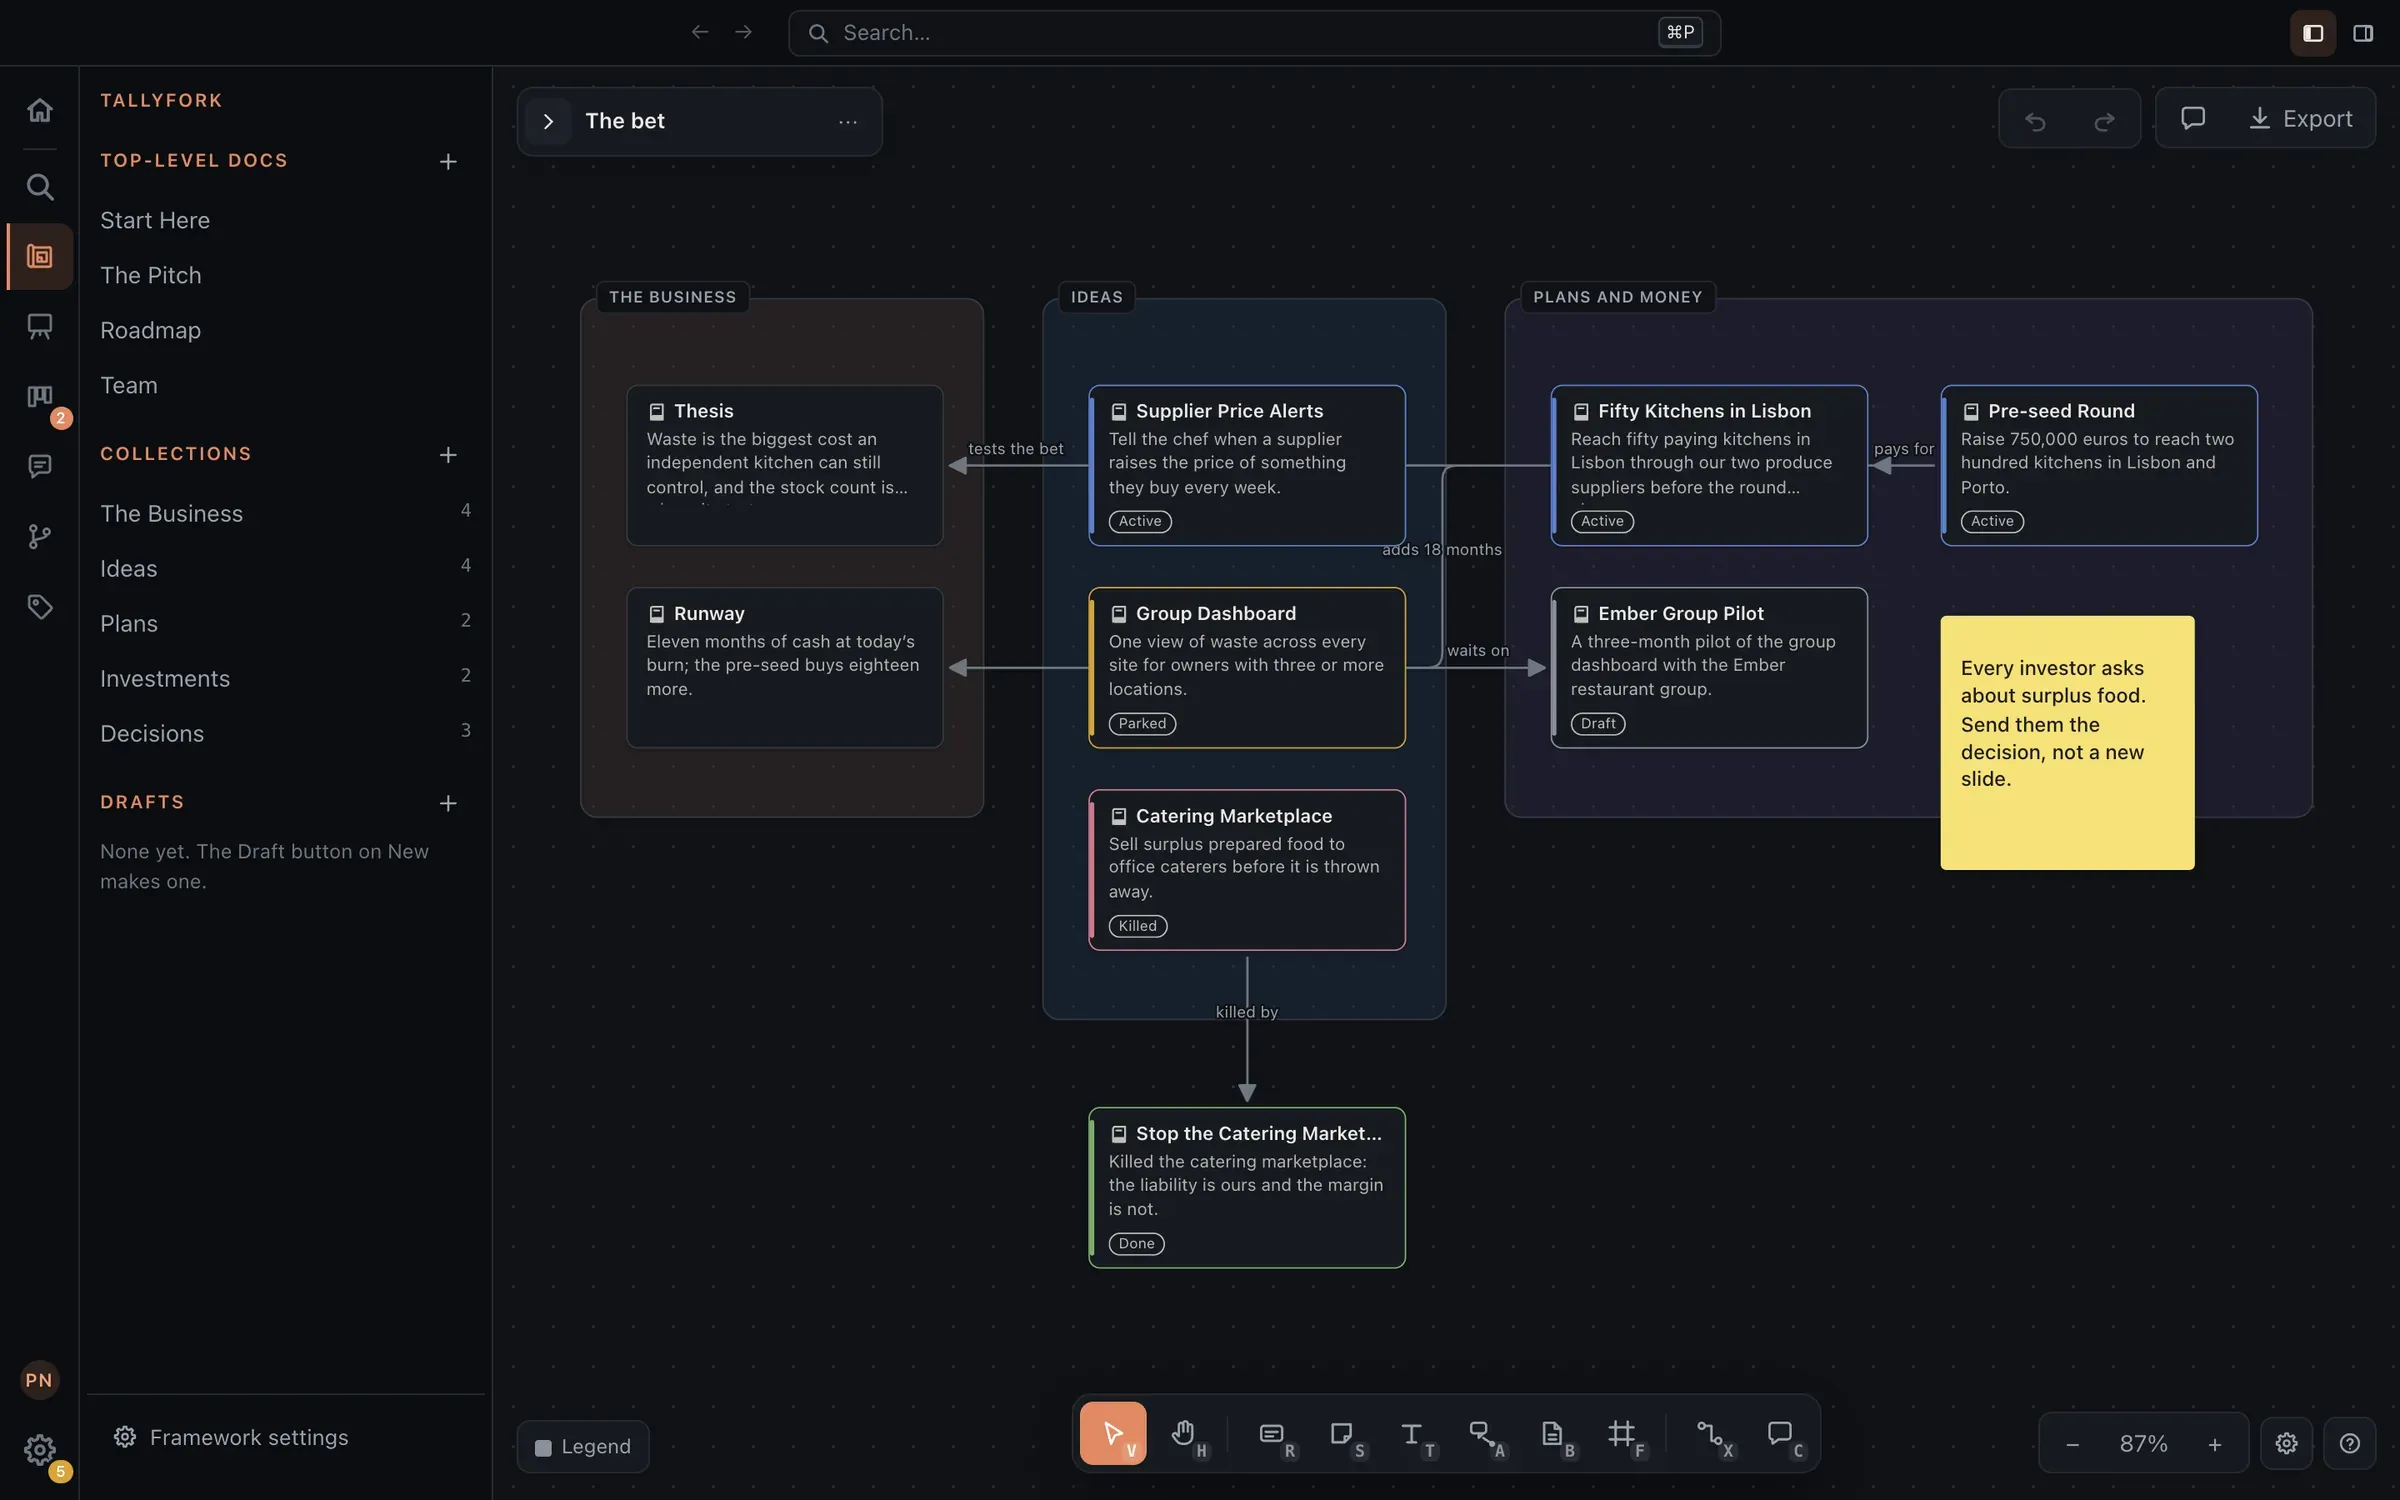Open settings gear with badge 5

39,1449
